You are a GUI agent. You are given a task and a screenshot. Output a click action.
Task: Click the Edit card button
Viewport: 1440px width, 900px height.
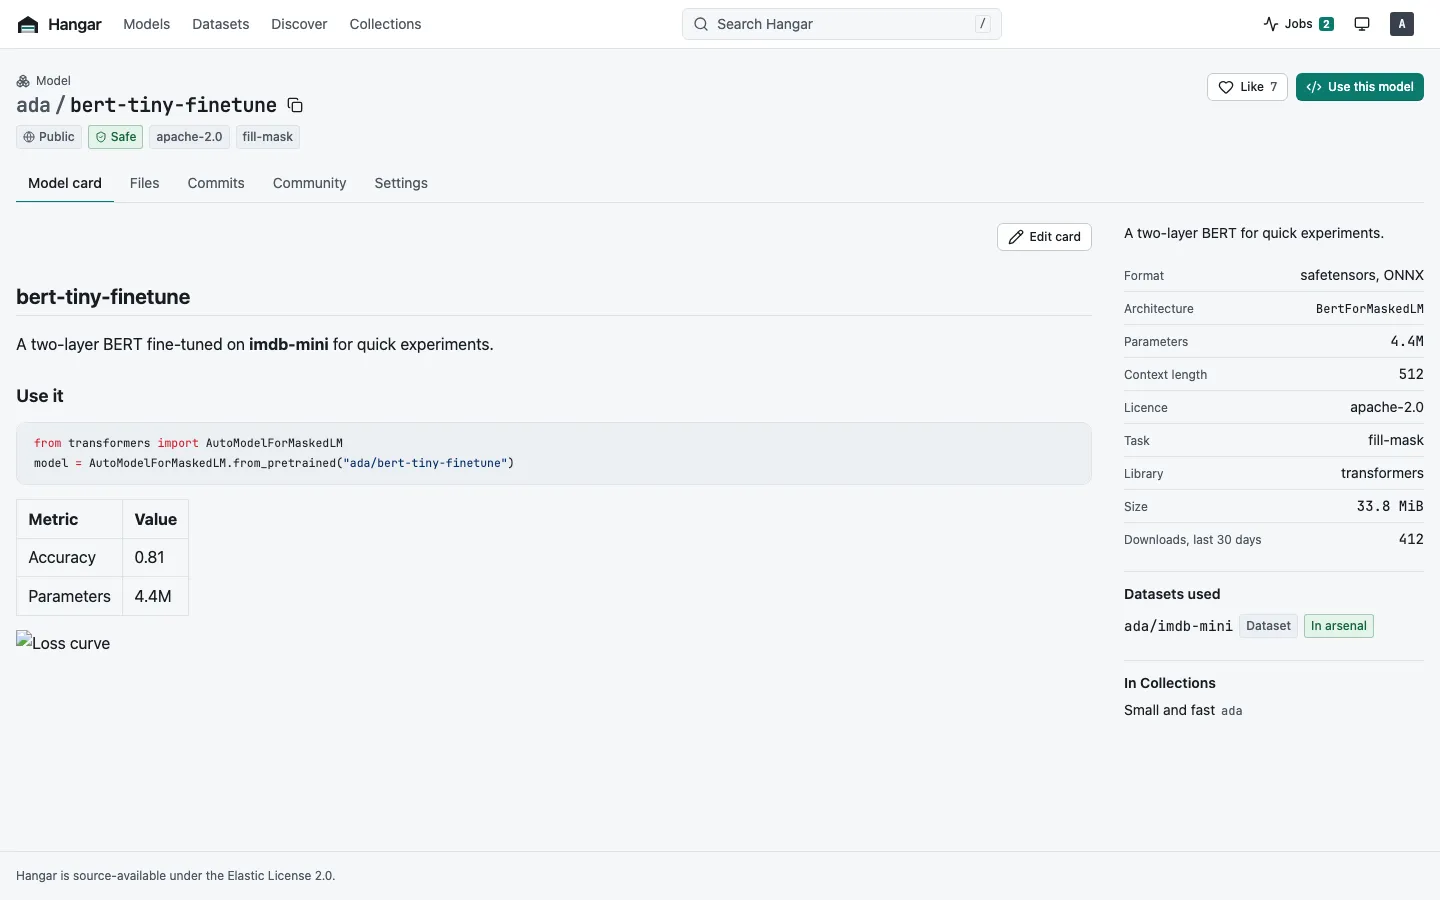point(1044,237)
